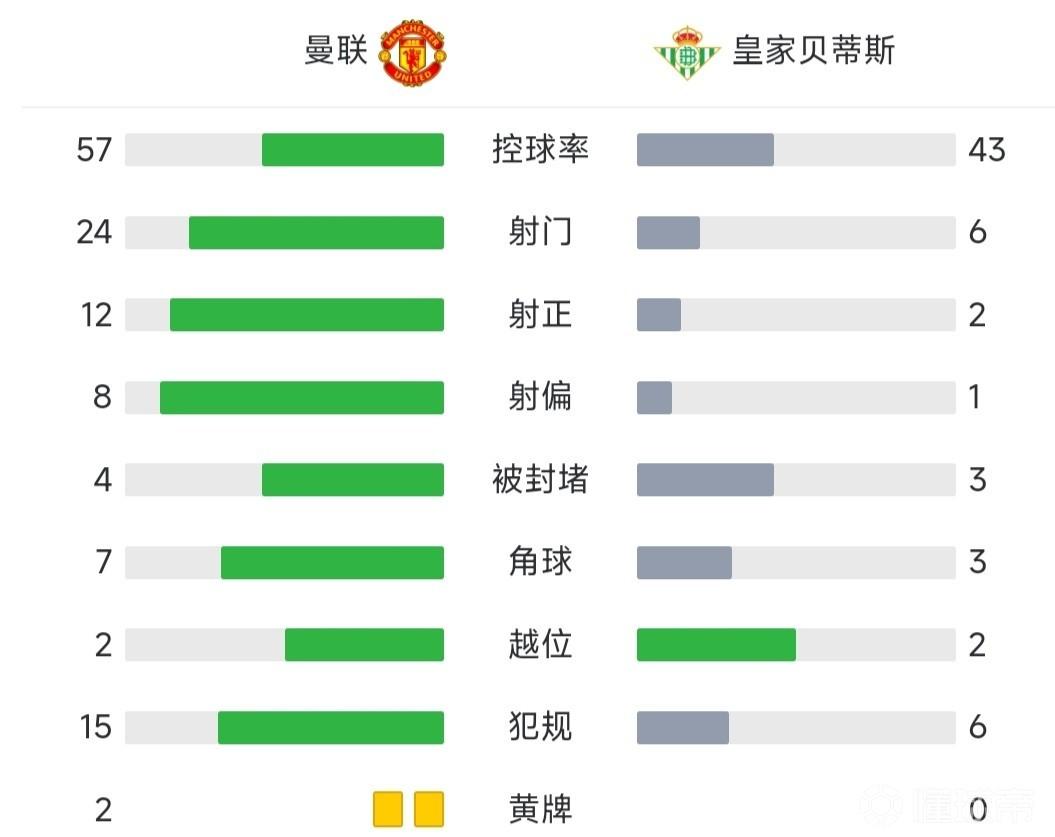This screenshot has width=1055, height=837.
Task: Click the 黄牌 stat label
Action: 540,809
